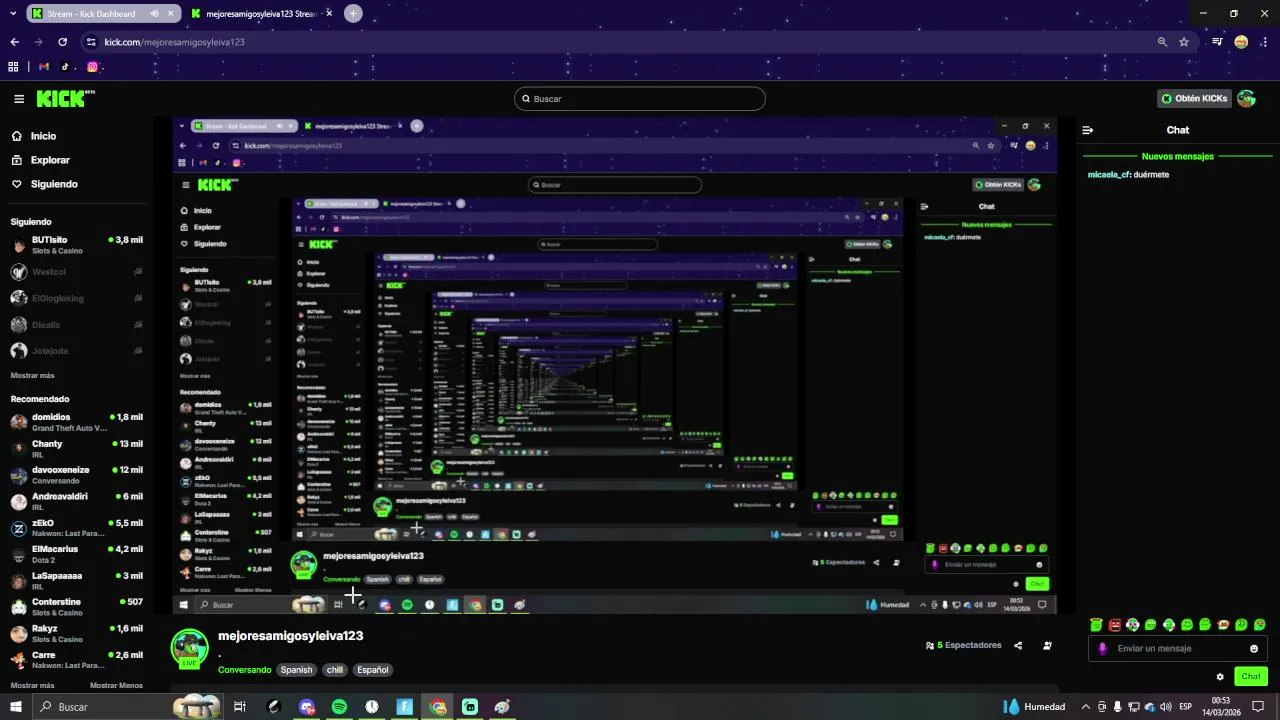The height and width of the screenshot is (720, 1280).
Task: Open Westcol offline channel
Action: tap(76, 272)
